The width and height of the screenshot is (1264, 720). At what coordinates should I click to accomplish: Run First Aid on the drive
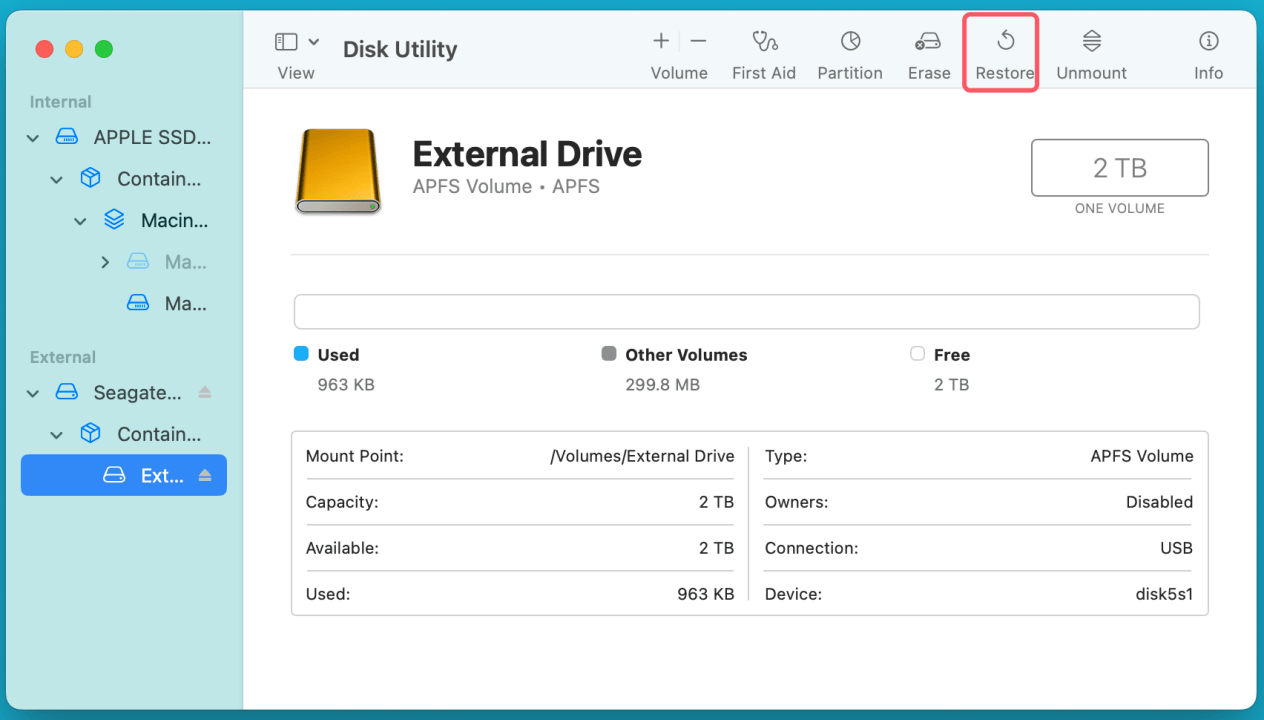(x=764, y=50)
